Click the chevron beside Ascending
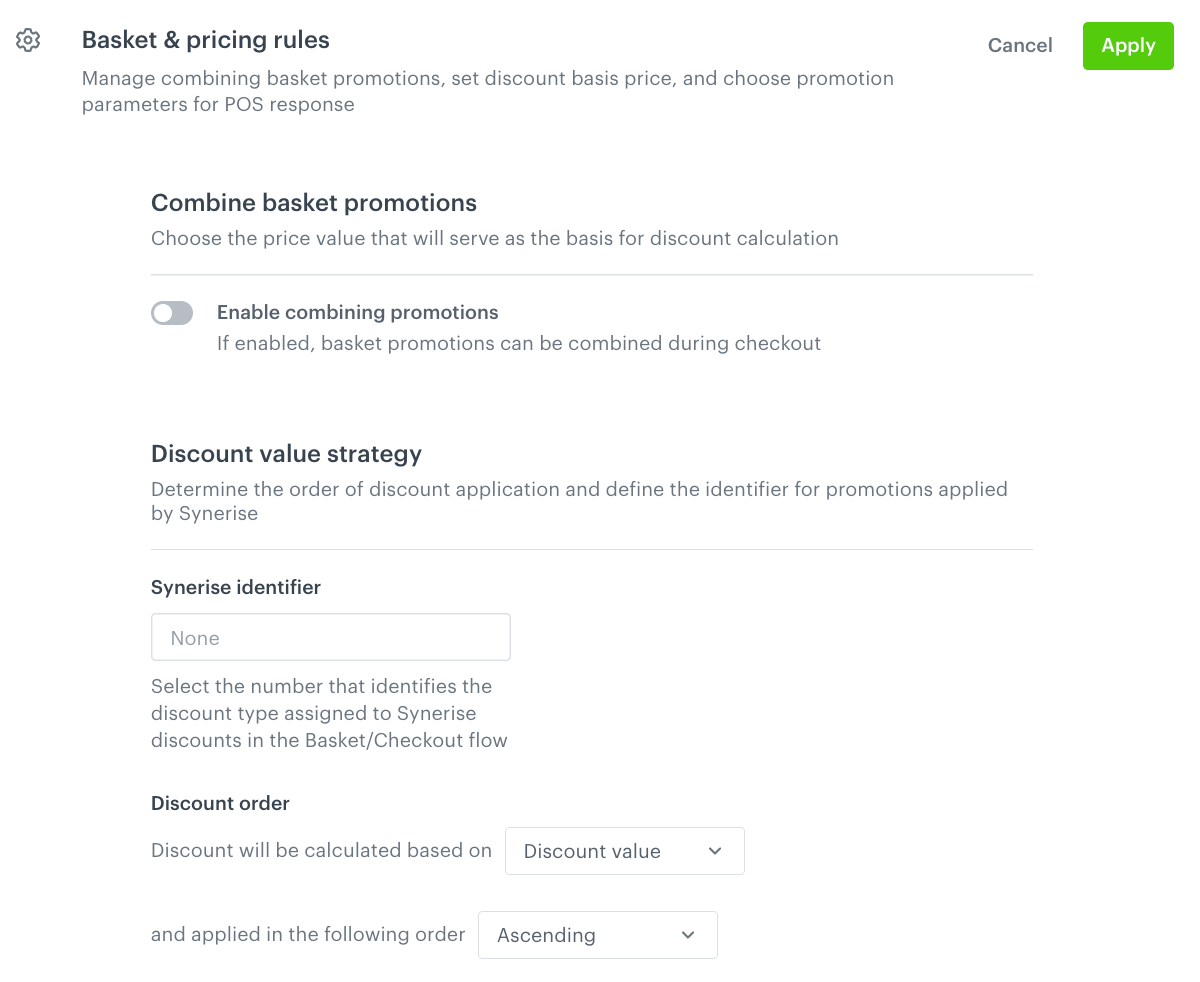 click(x=687, y=934)
